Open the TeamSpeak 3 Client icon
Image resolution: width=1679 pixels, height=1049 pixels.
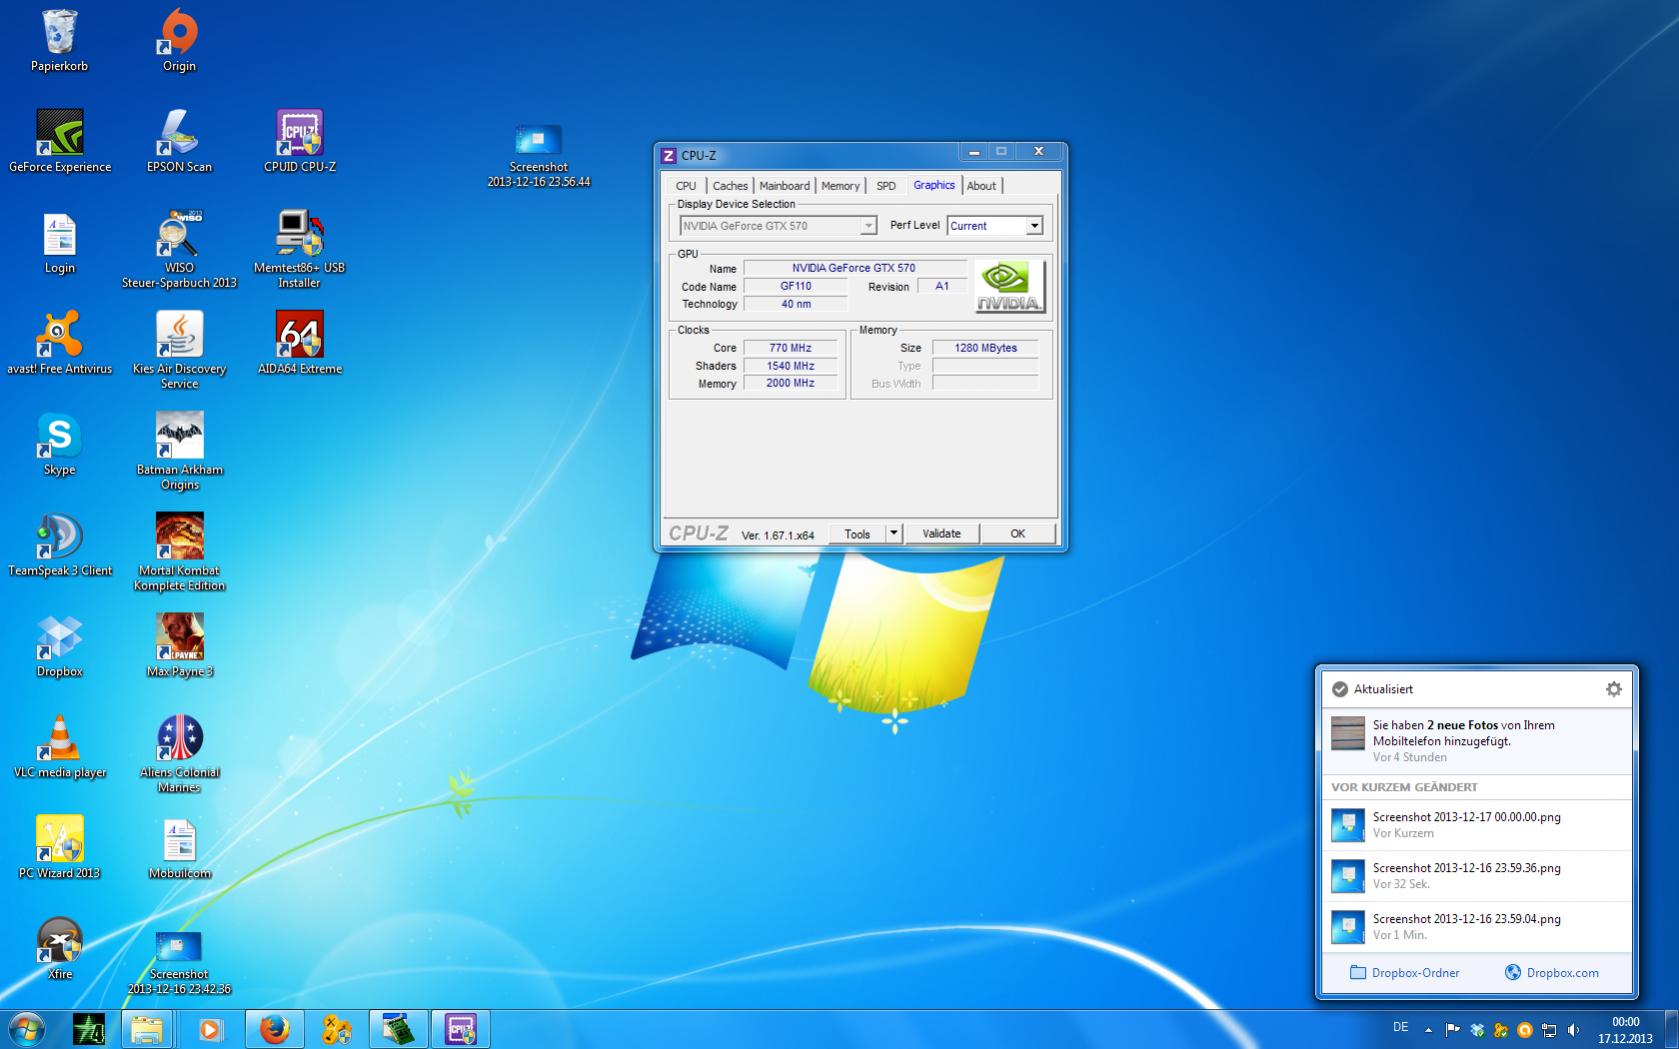pyautogui.click(x=59, y=538)
